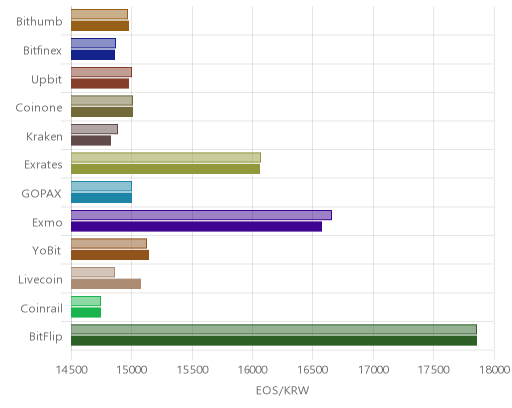Click the light green BitFlip upper bar
This screenshot has height=408, width=512.
pyautogui.click(x=274, y=329)
